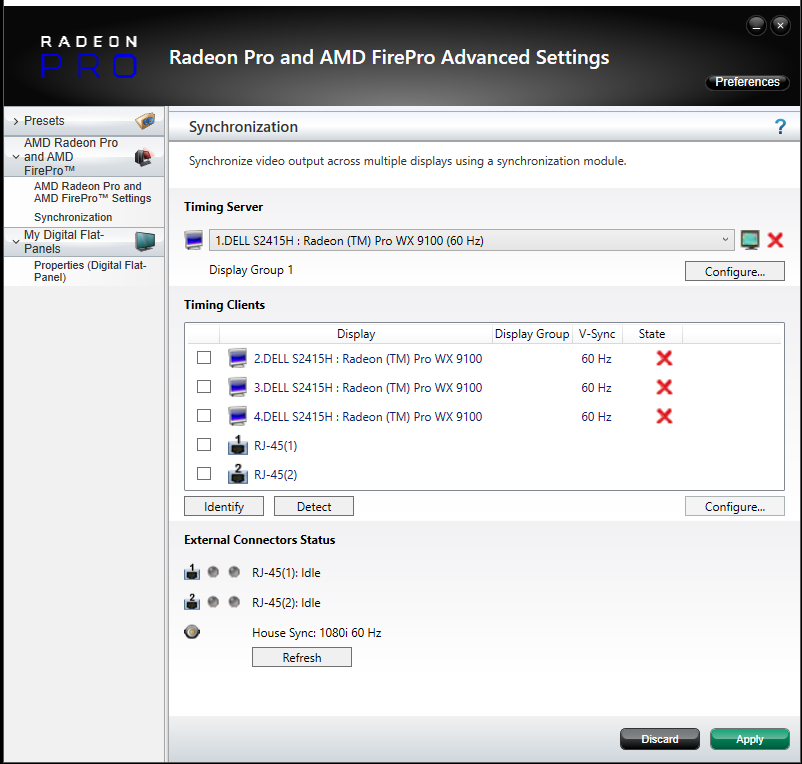Enable the RJ-45(1) timing client checkbox
Image resolution: width=802 pixels, height=764 pixels.
click(204, 445)
